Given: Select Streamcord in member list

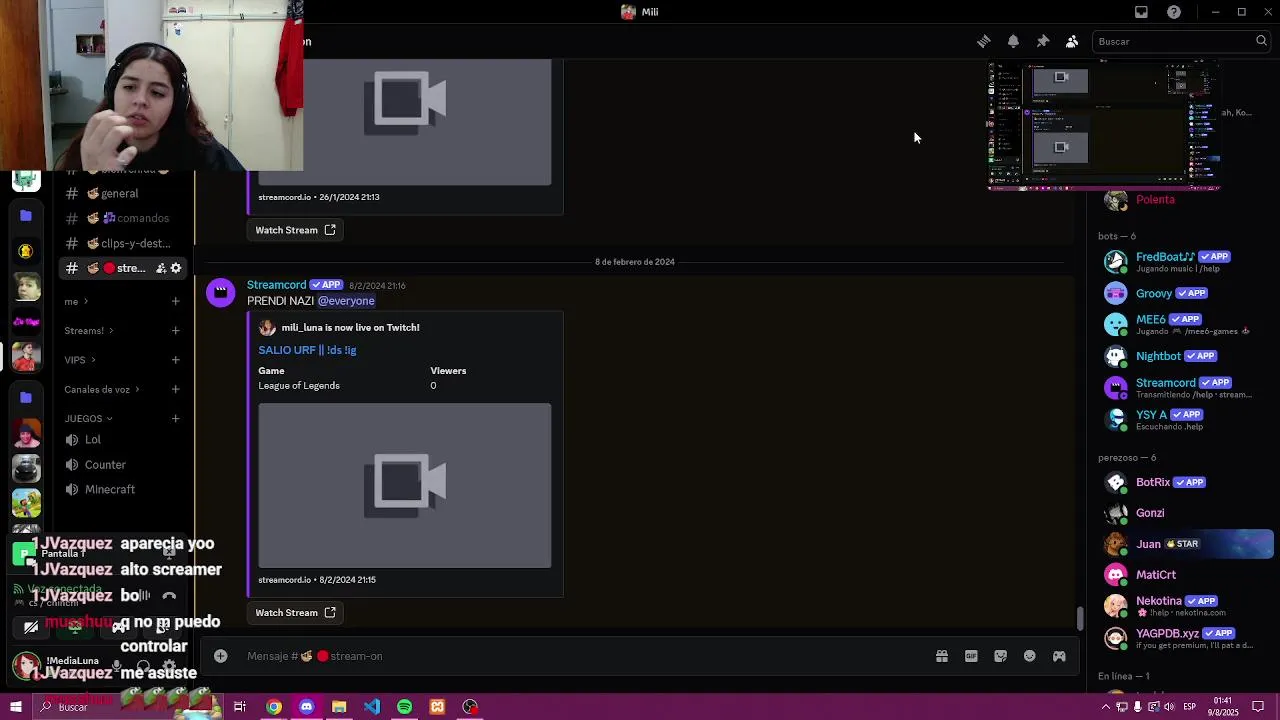Looking at the screenshot, I should point(1185,387).
